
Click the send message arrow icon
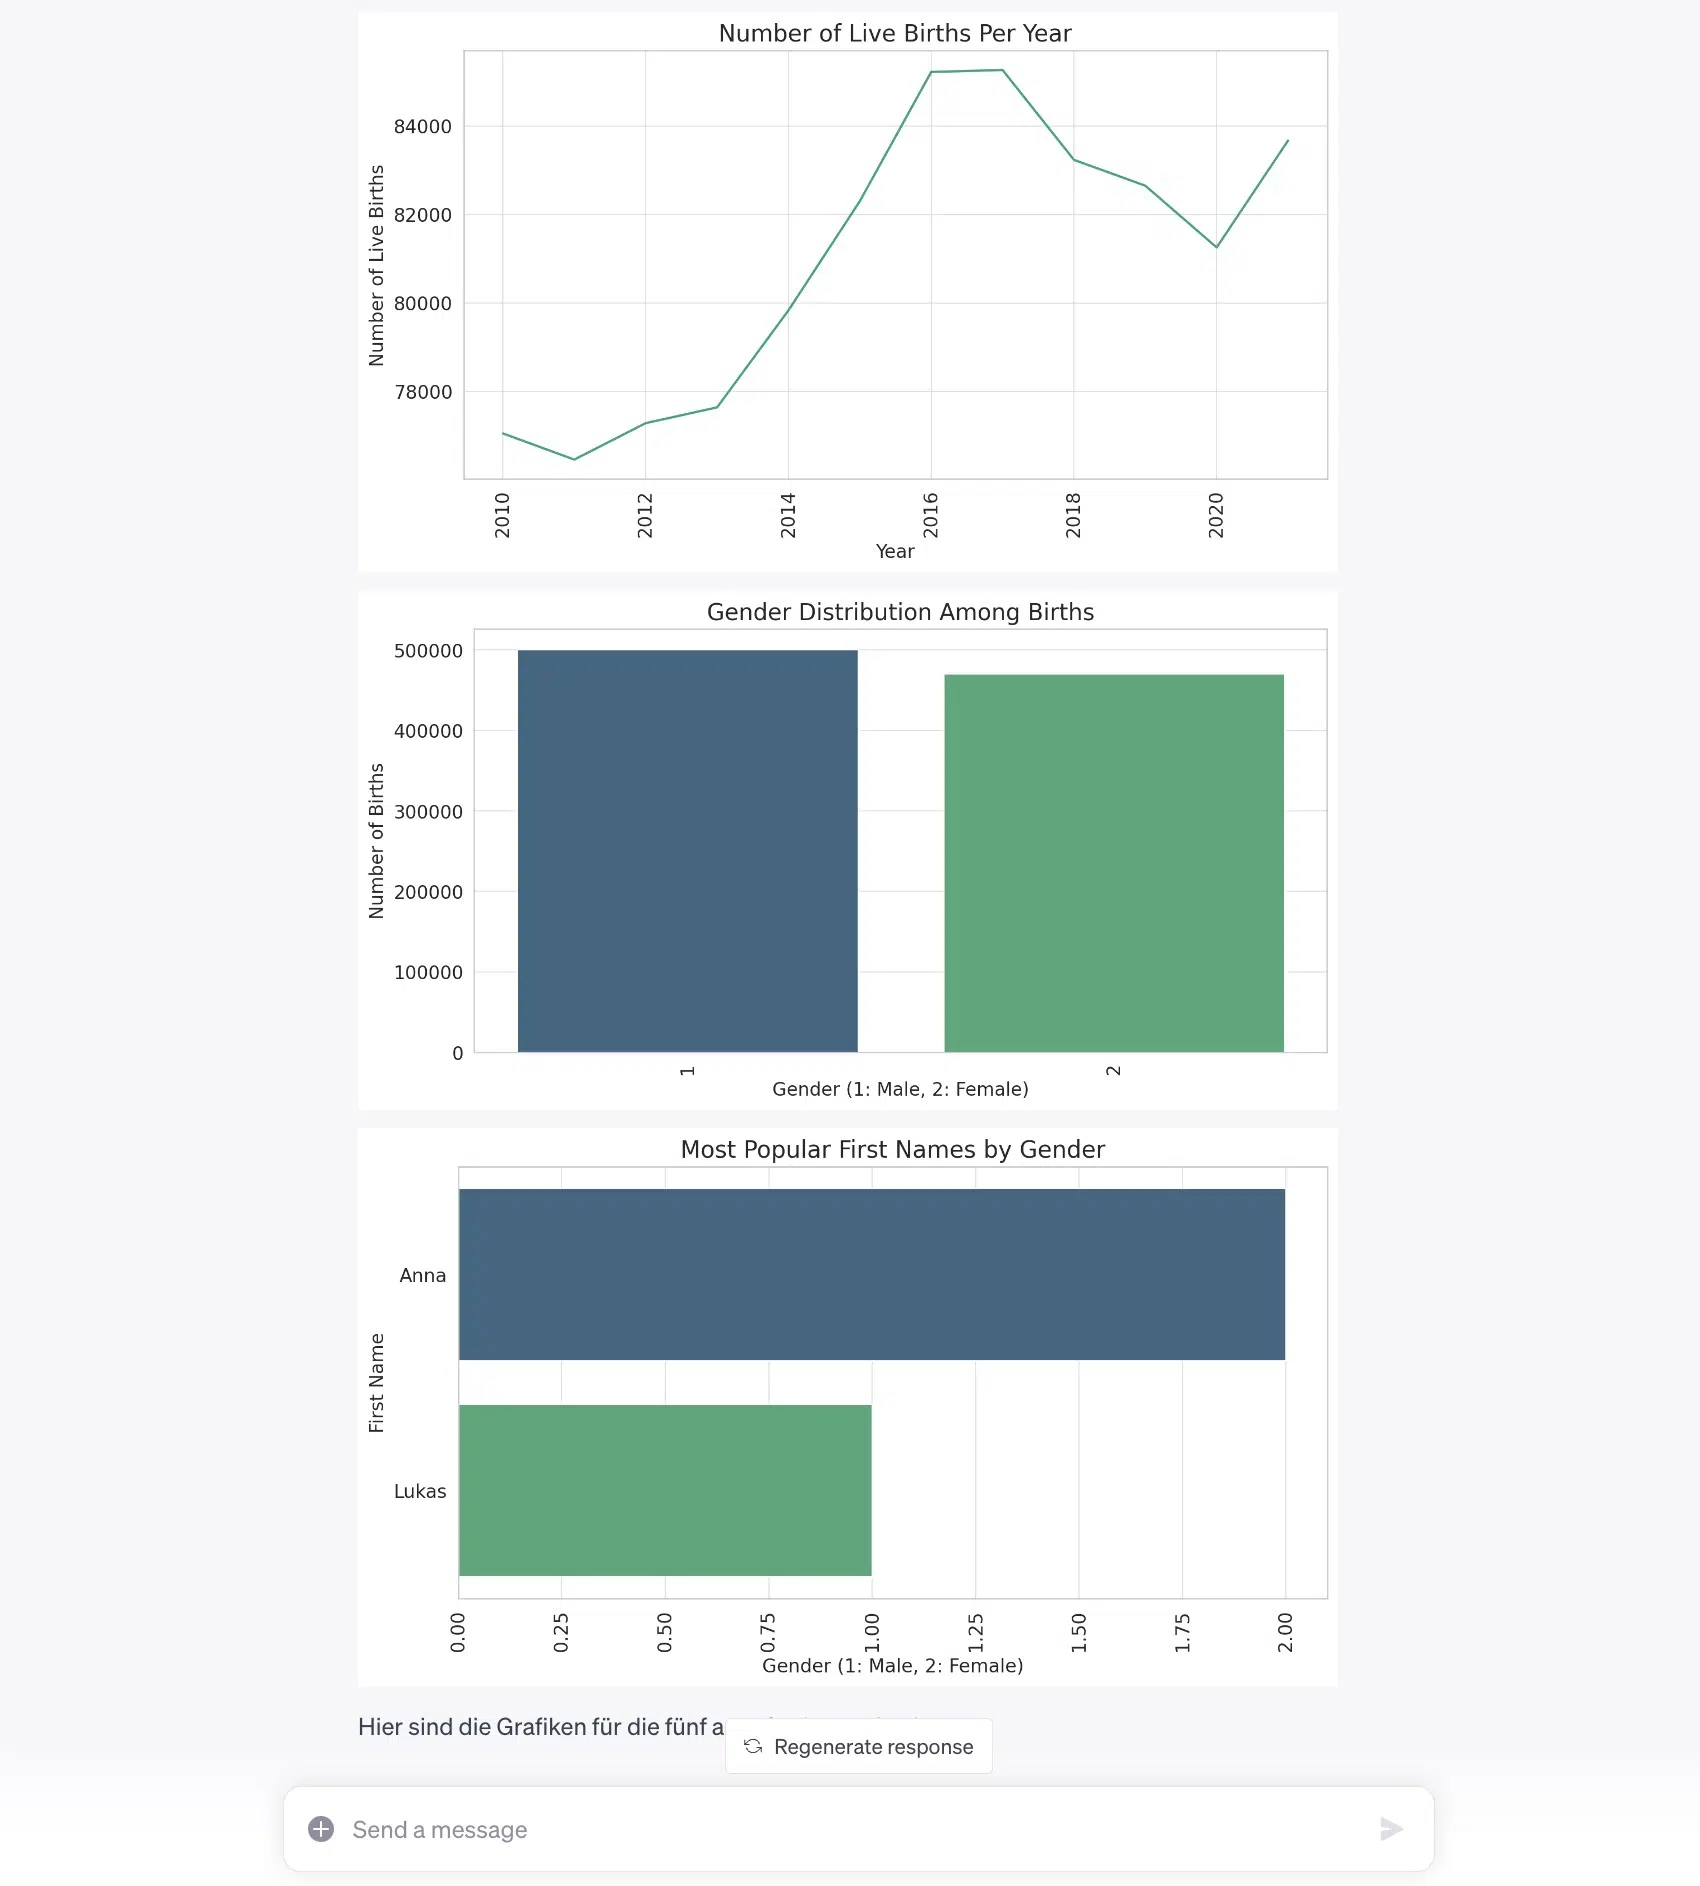[1392, 1830]
